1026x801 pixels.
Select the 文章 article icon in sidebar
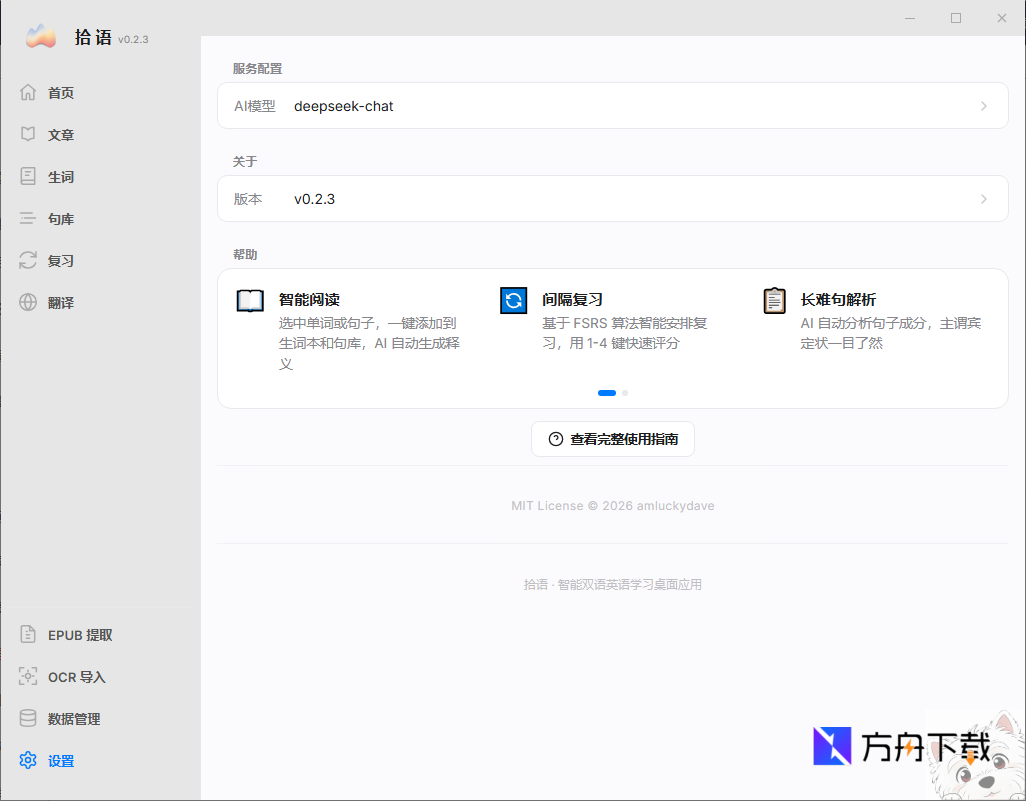coord(28,134)
